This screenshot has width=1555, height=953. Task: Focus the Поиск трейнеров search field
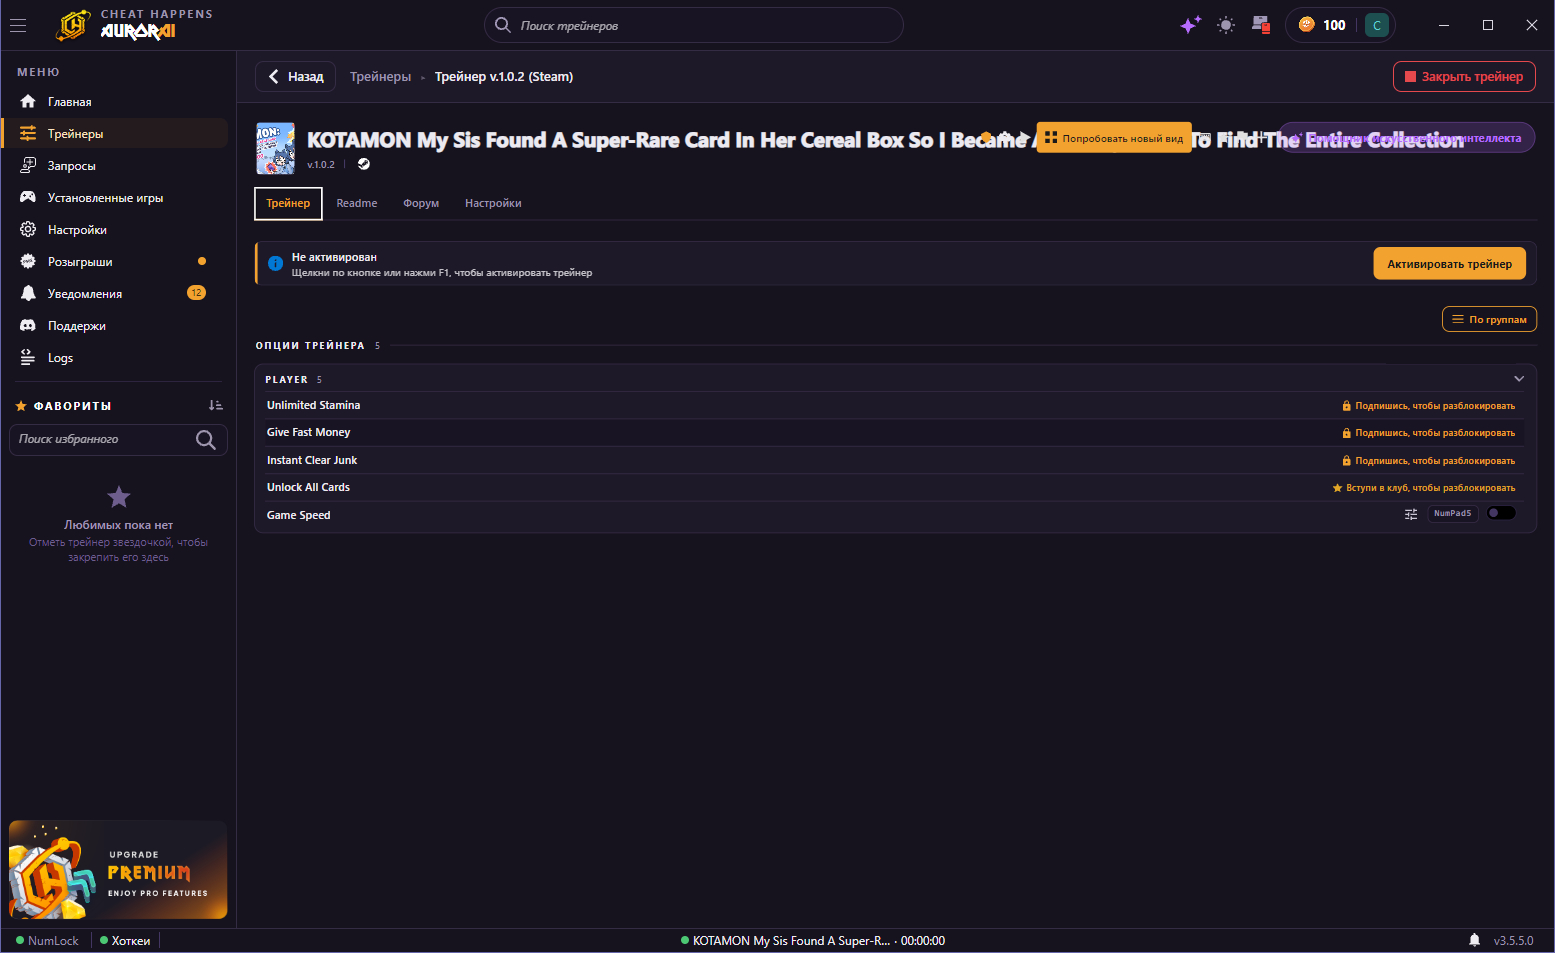tap(694, 25)
